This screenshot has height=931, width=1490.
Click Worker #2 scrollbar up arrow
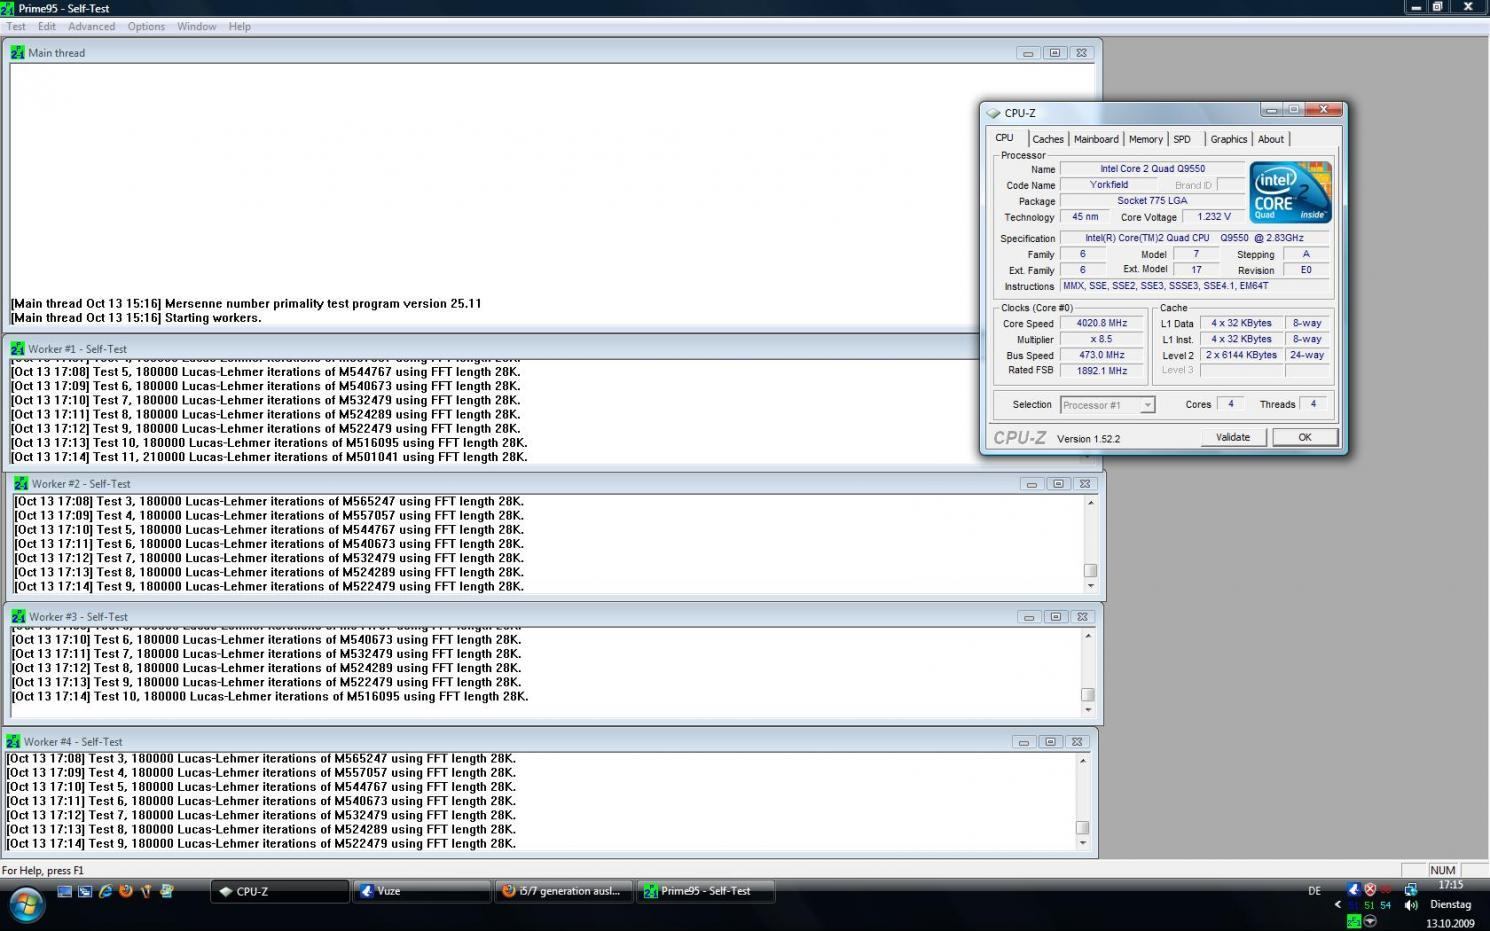[x=1090, y=502]
